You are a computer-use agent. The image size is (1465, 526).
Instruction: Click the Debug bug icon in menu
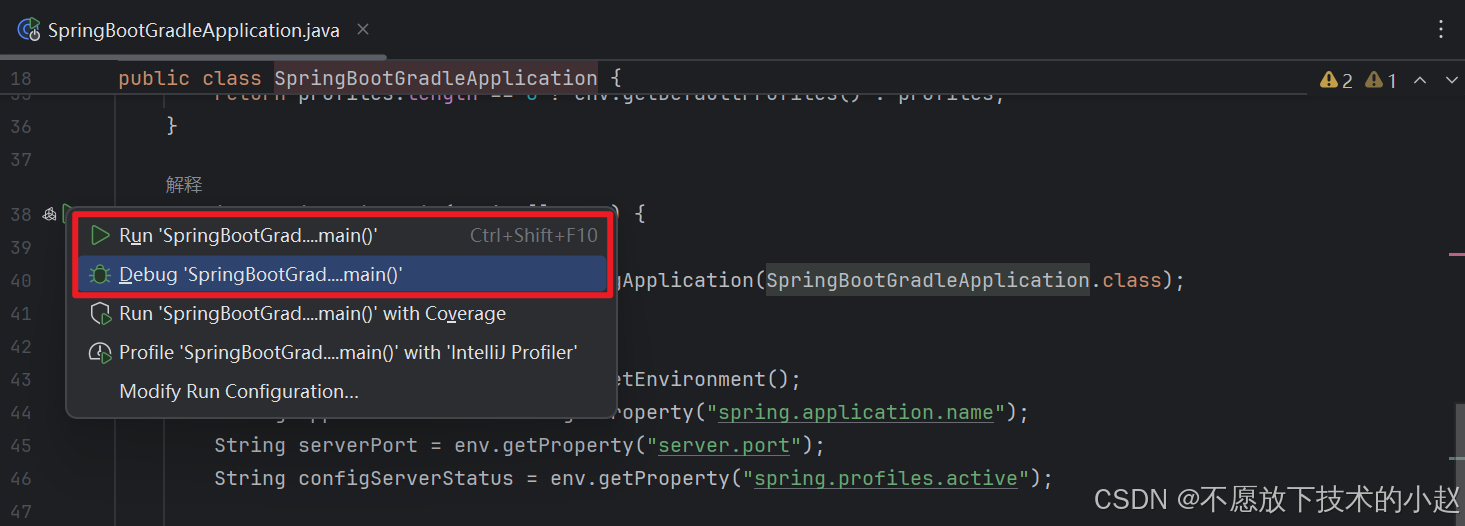point(100,274)
